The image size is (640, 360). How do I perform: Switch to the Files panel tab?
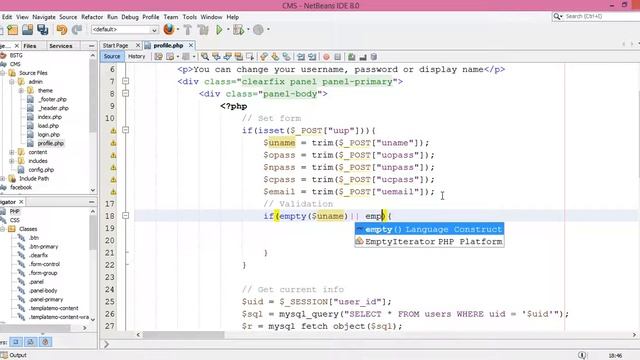30,46
